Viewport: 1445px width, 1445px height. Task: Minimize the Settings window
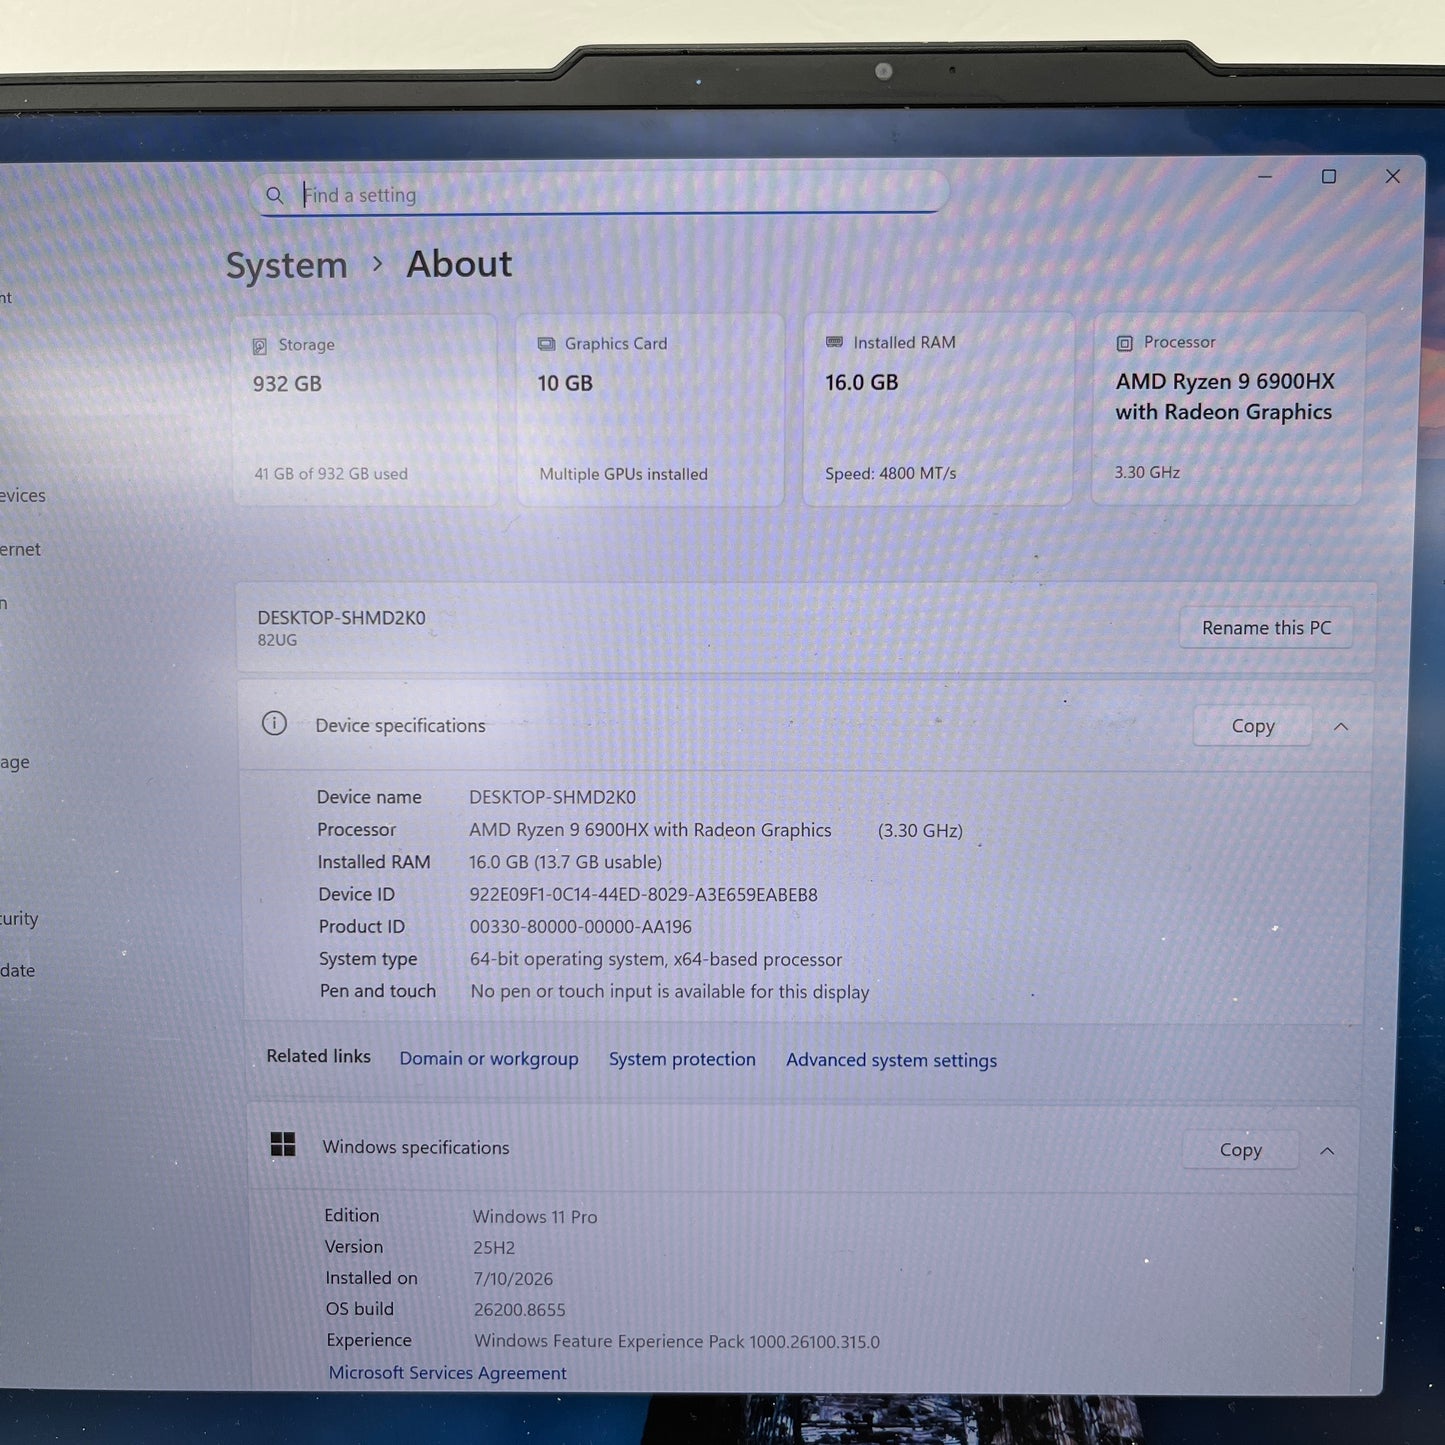pyautogui.click(x=1265, y=177)
